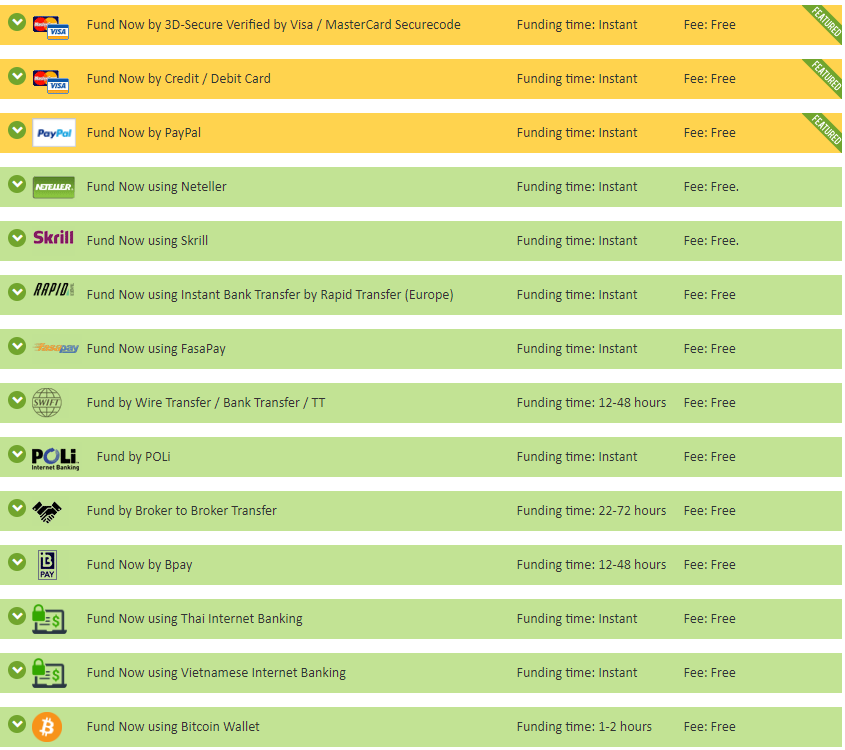The height and width of the screenshot is (750, 845).
Task: Click the Bitcoin orange coin icon
Action: [x=47, y=727]
